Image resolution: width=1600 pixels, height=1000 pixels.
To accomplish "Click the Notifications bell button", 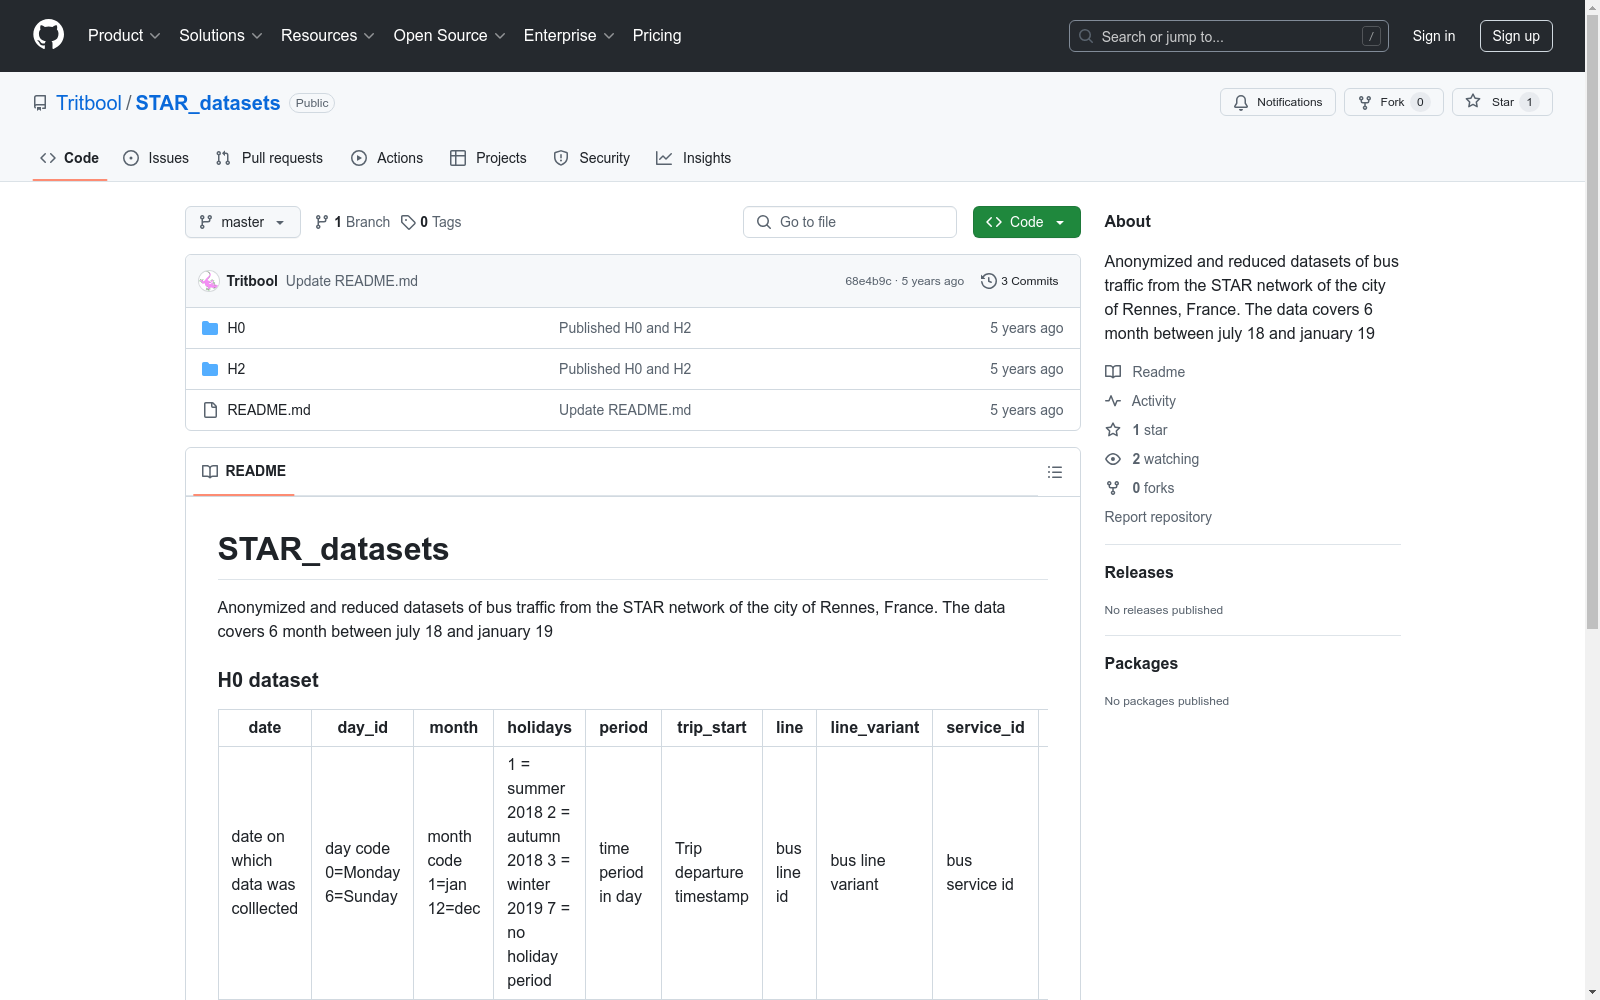I will 1278,102.
